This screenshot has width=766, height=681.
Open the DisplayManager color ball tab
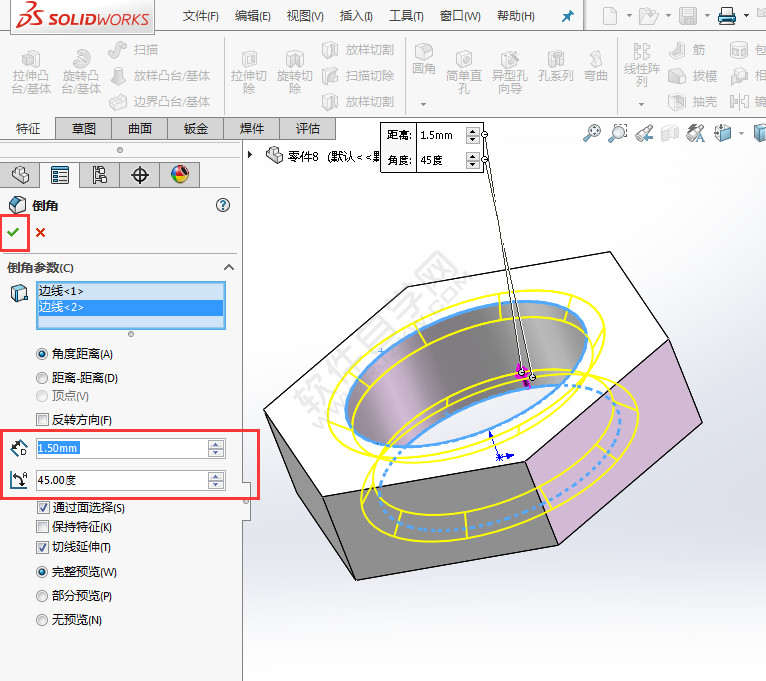click(x=180, y=175)
